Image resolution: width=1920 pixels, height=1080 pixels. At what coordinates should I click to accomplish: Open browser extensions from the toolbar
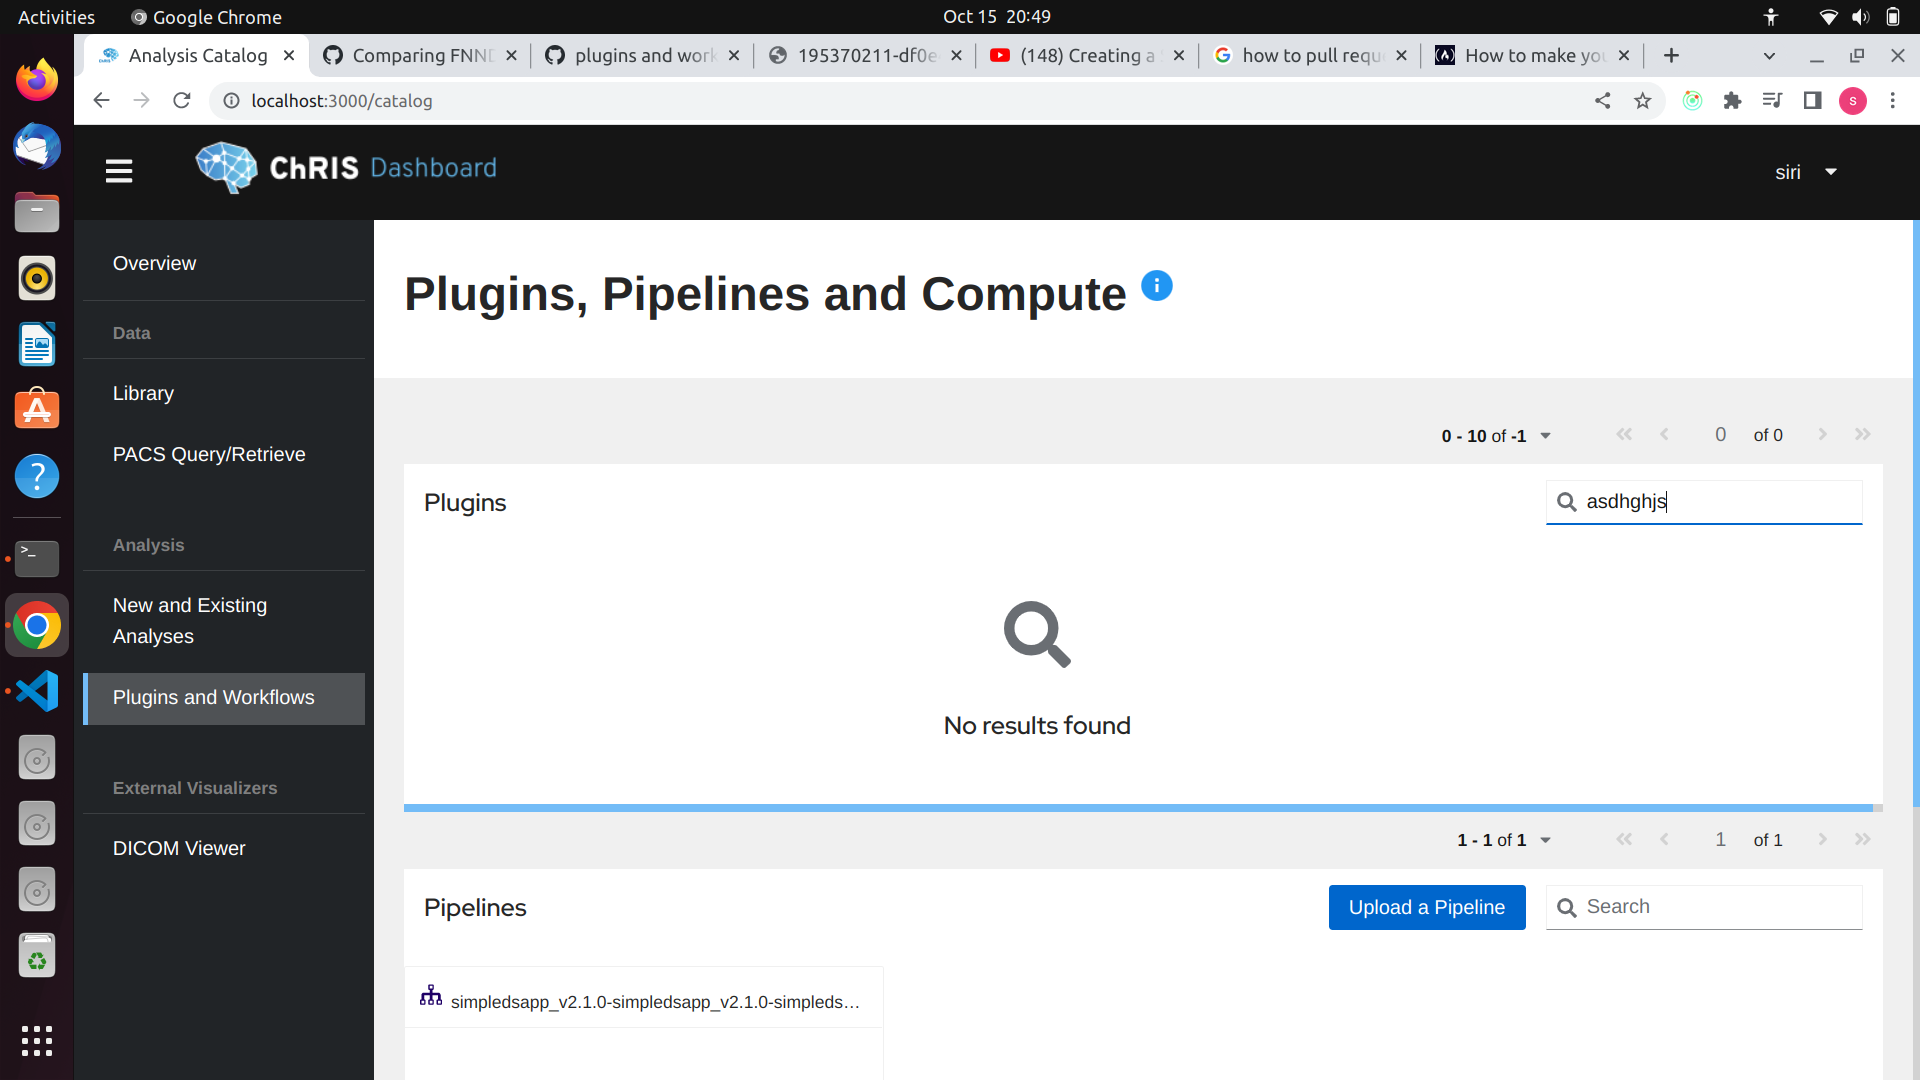[x=1733, y=101]
